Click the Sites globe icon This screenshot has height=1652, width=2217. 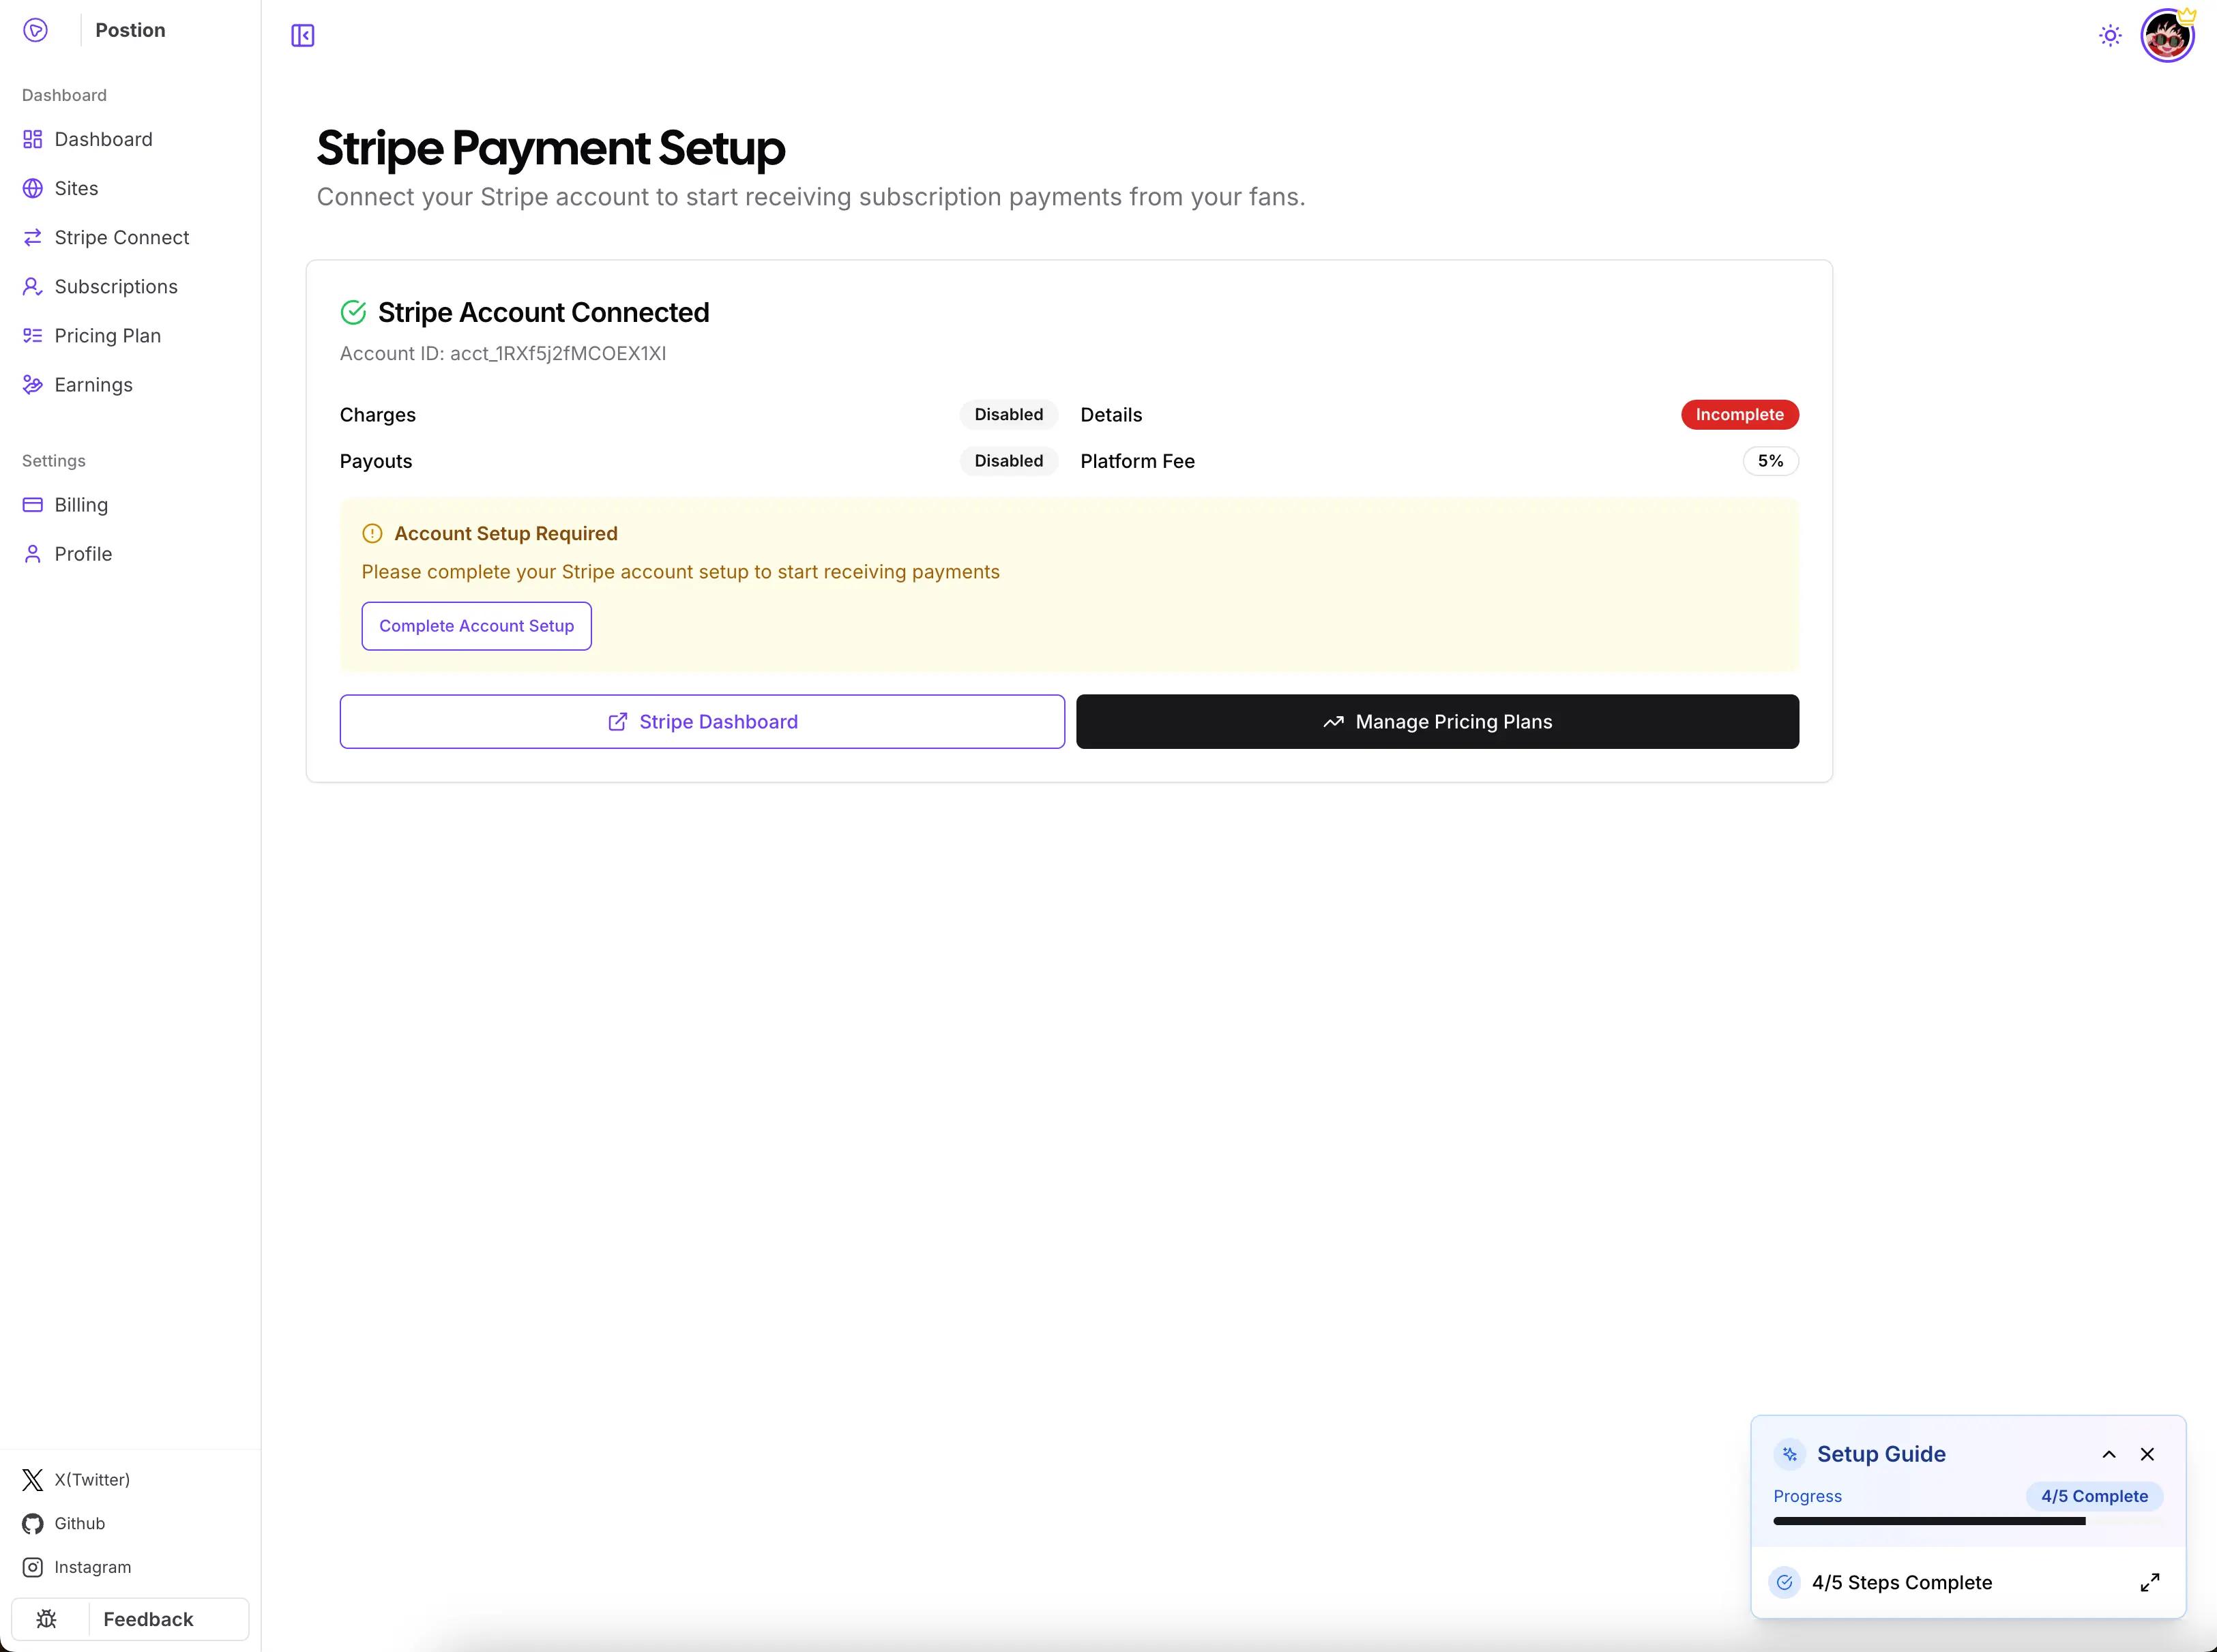point(33,188)
